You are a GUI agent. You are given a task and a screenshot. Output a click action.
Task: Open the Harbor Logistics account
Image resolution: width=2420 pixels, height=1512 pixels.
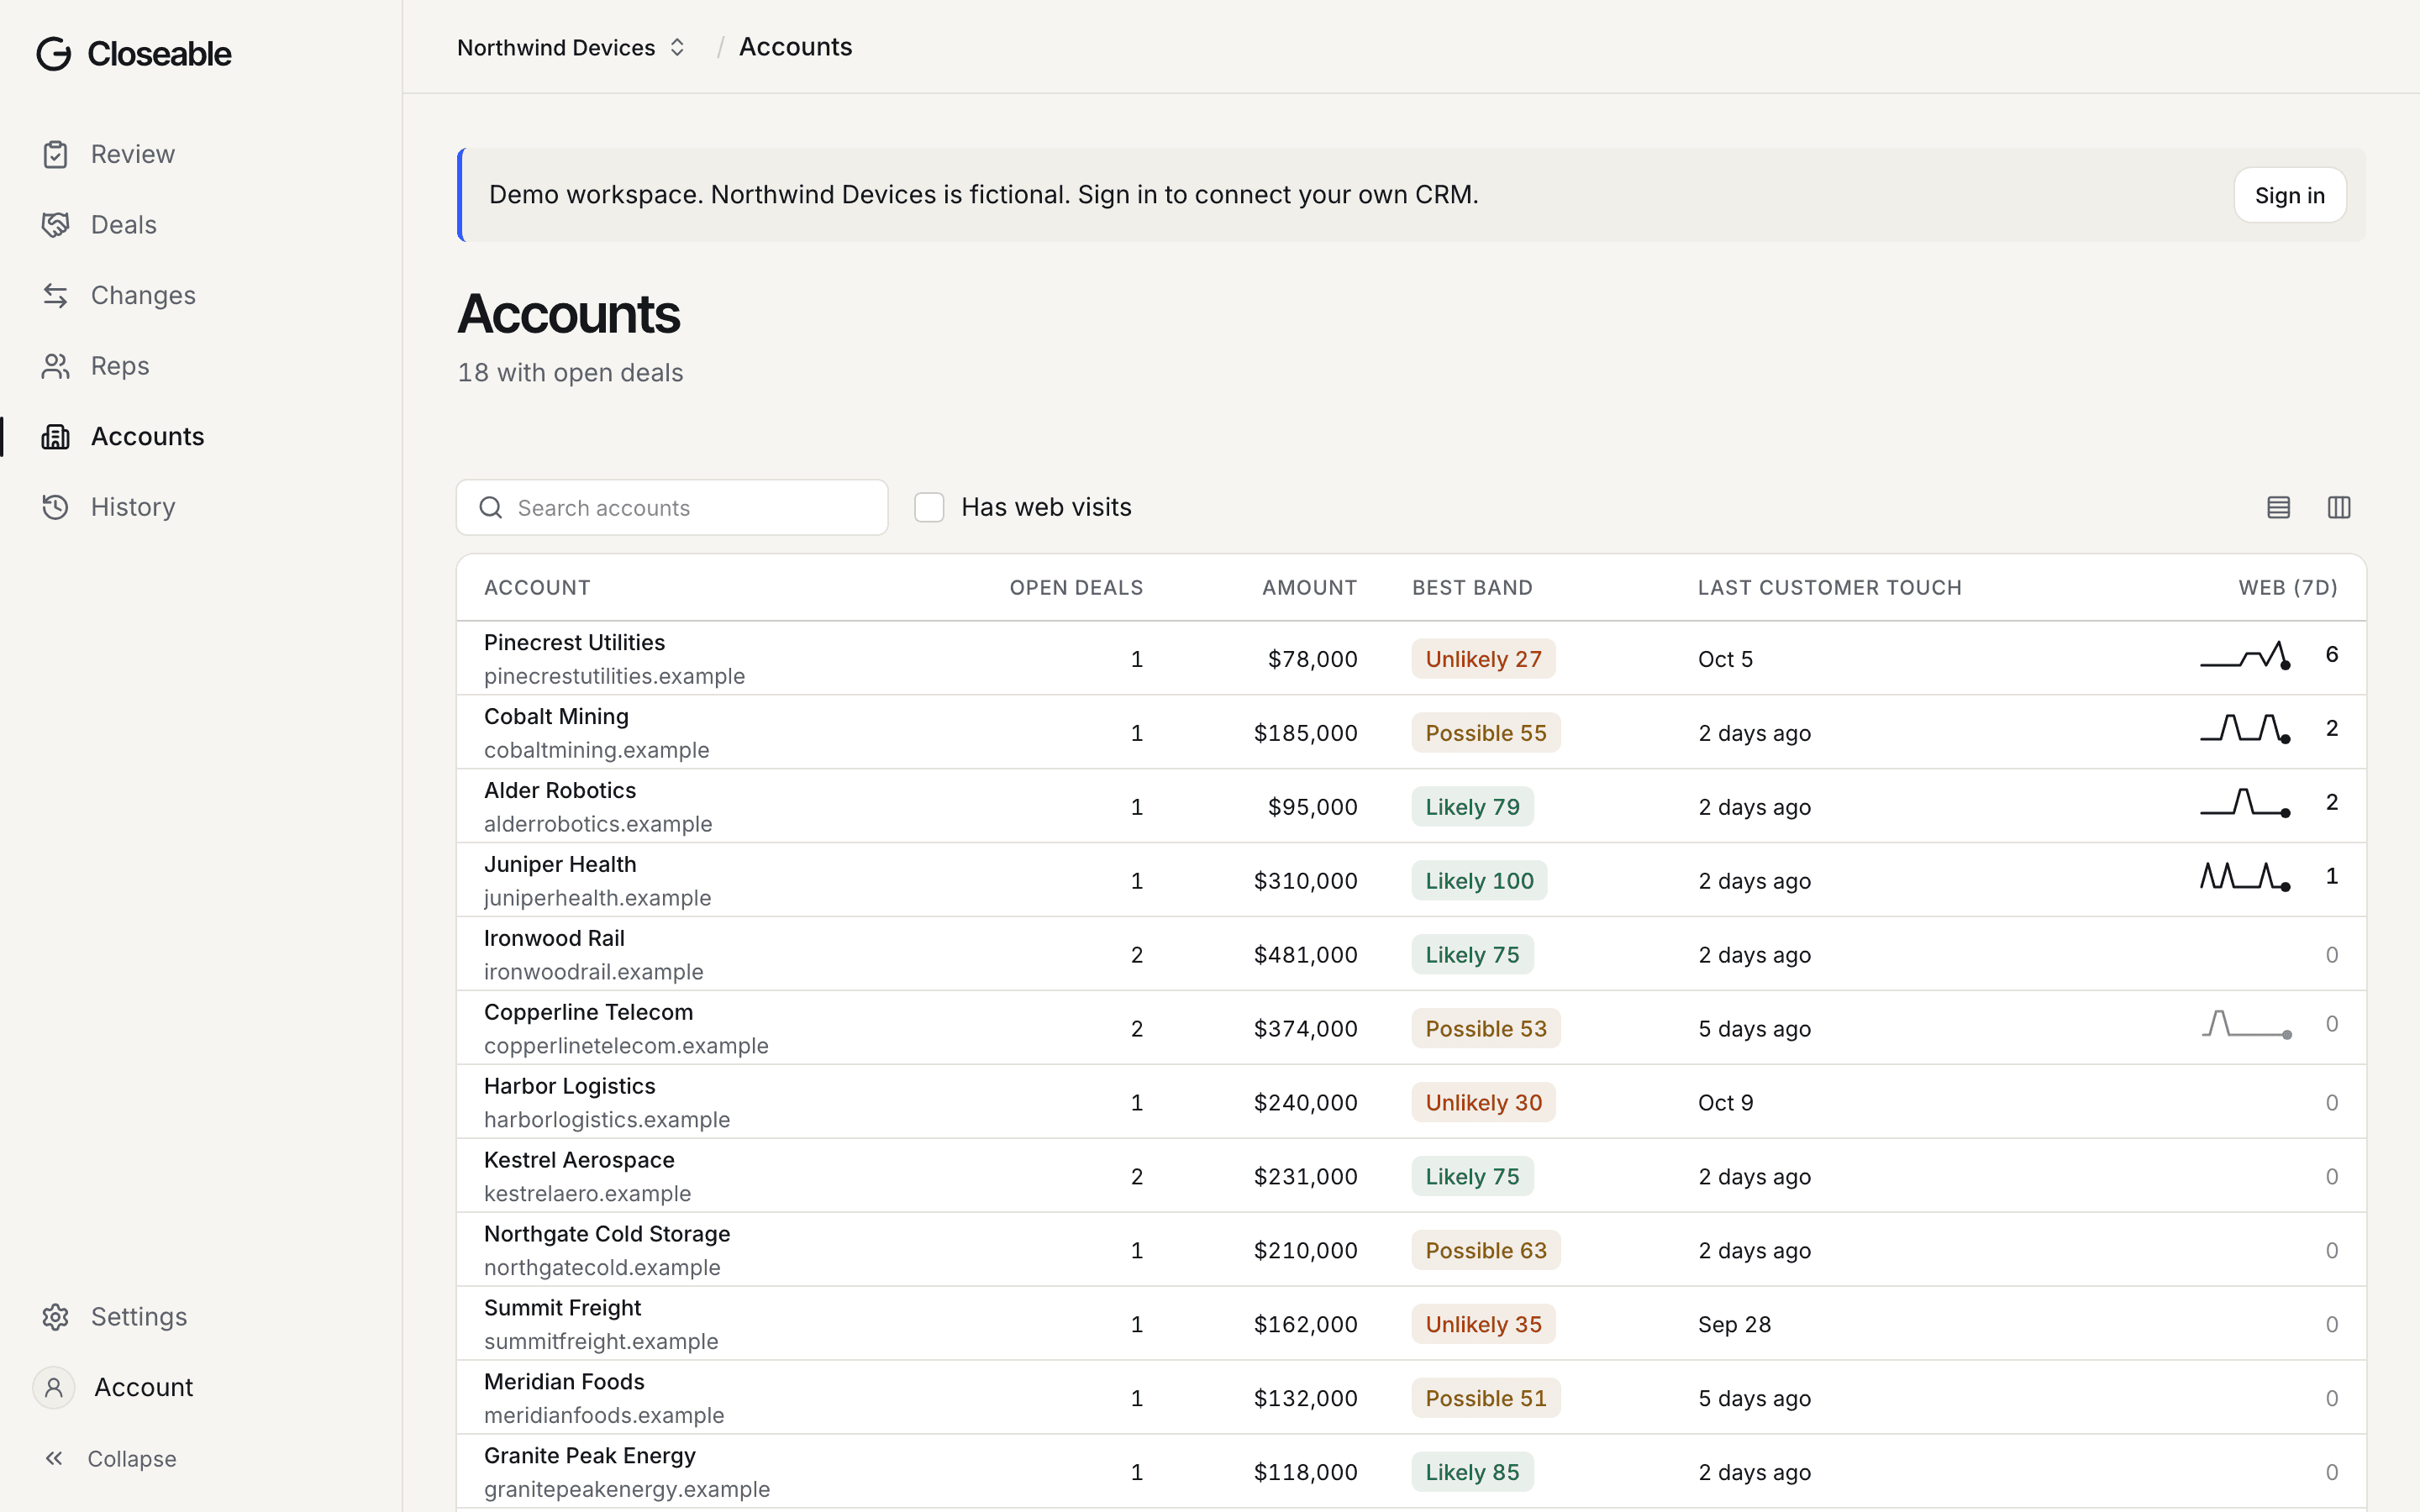570,1087
